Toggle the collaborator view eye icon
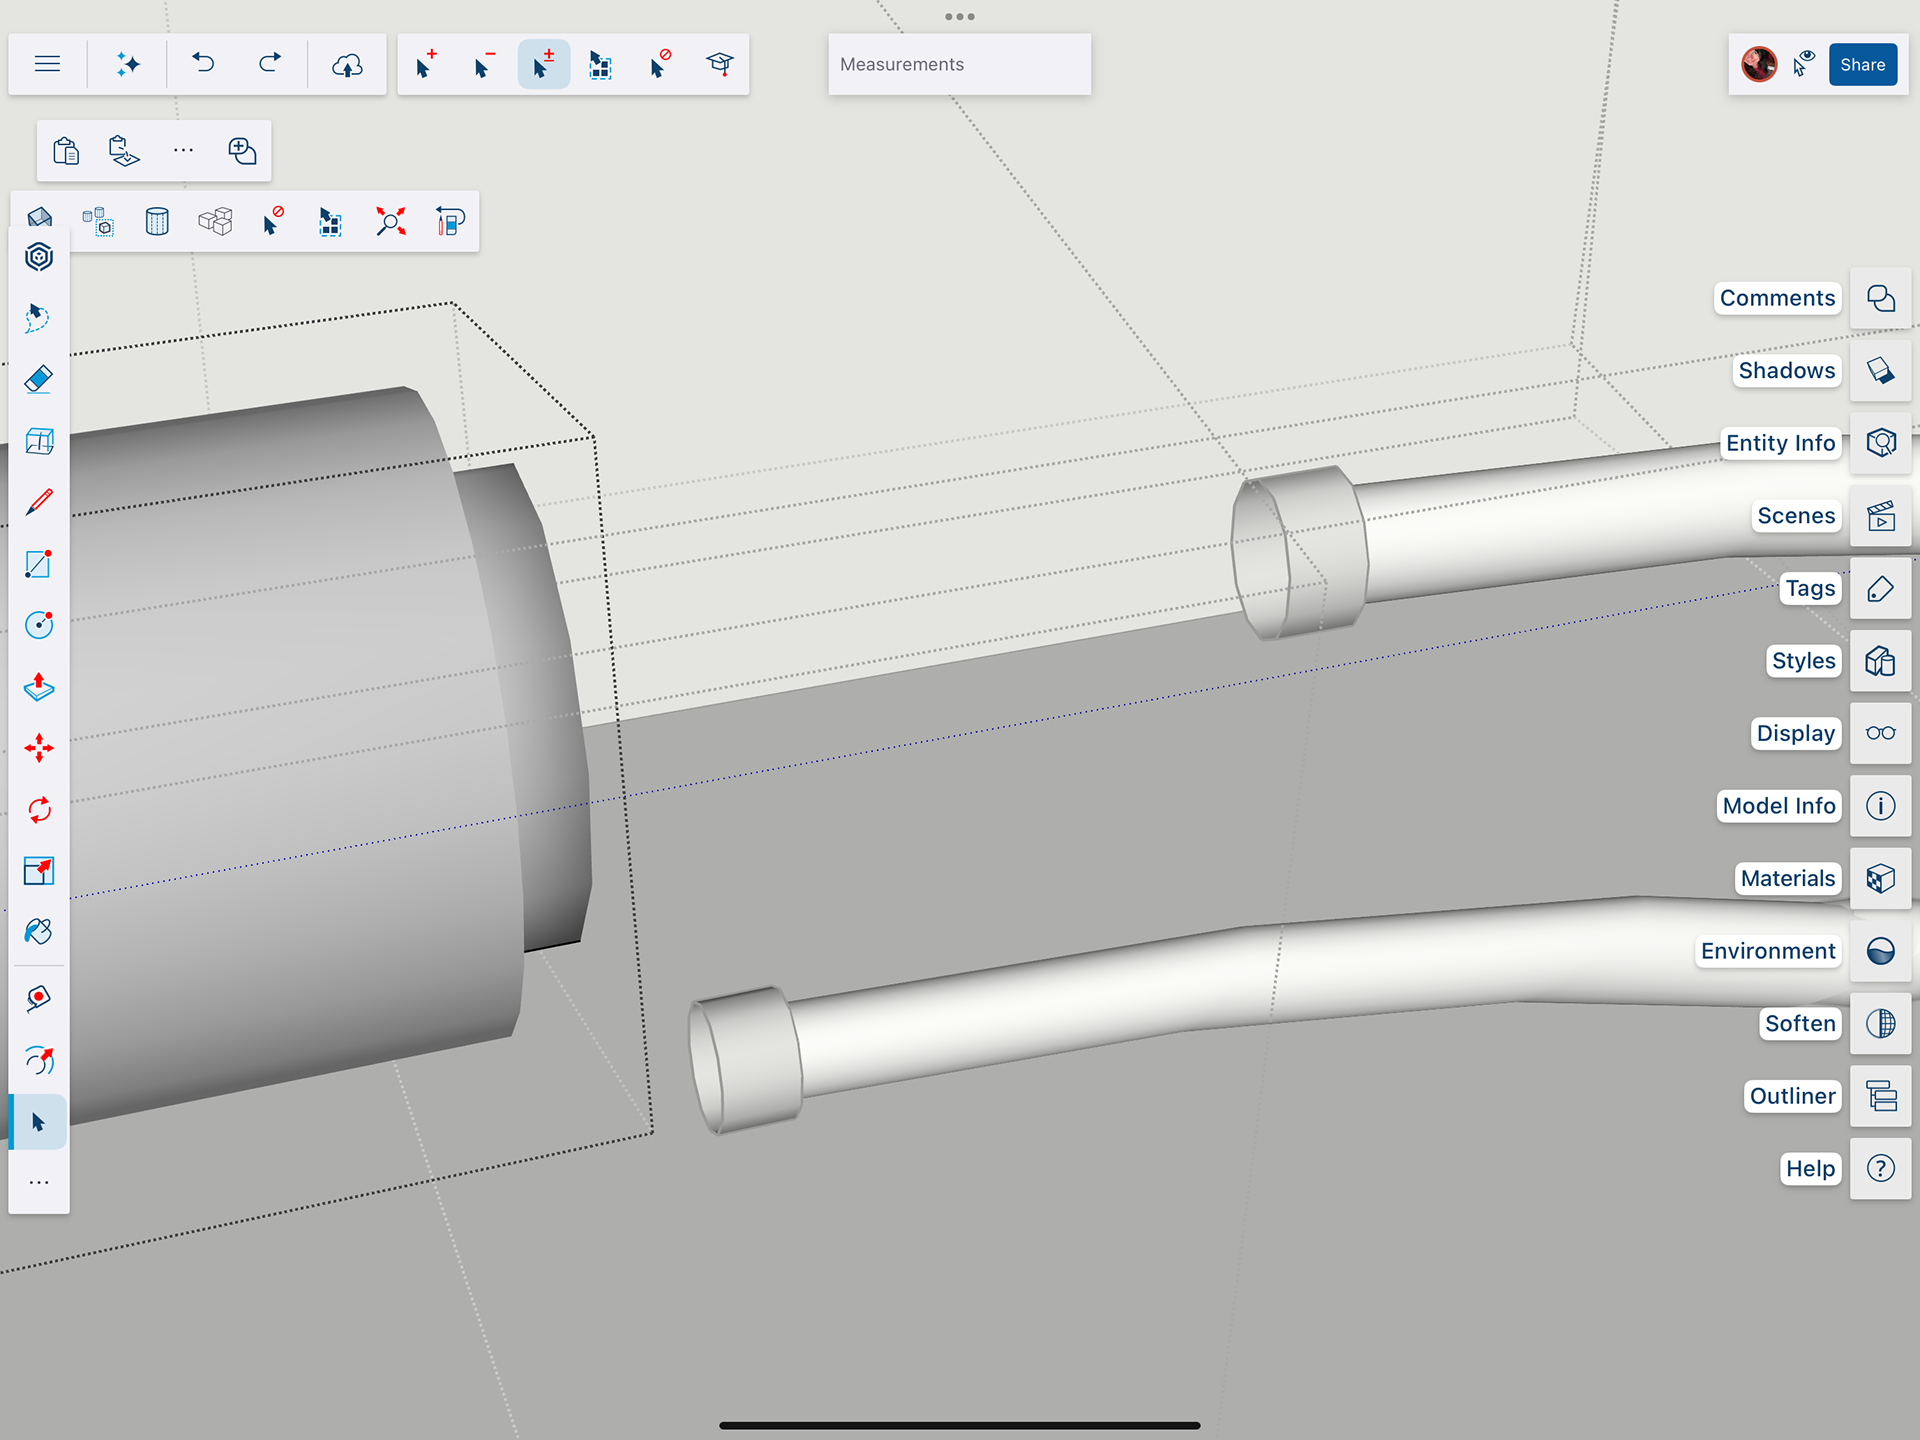 click(x=1804, y=64)
